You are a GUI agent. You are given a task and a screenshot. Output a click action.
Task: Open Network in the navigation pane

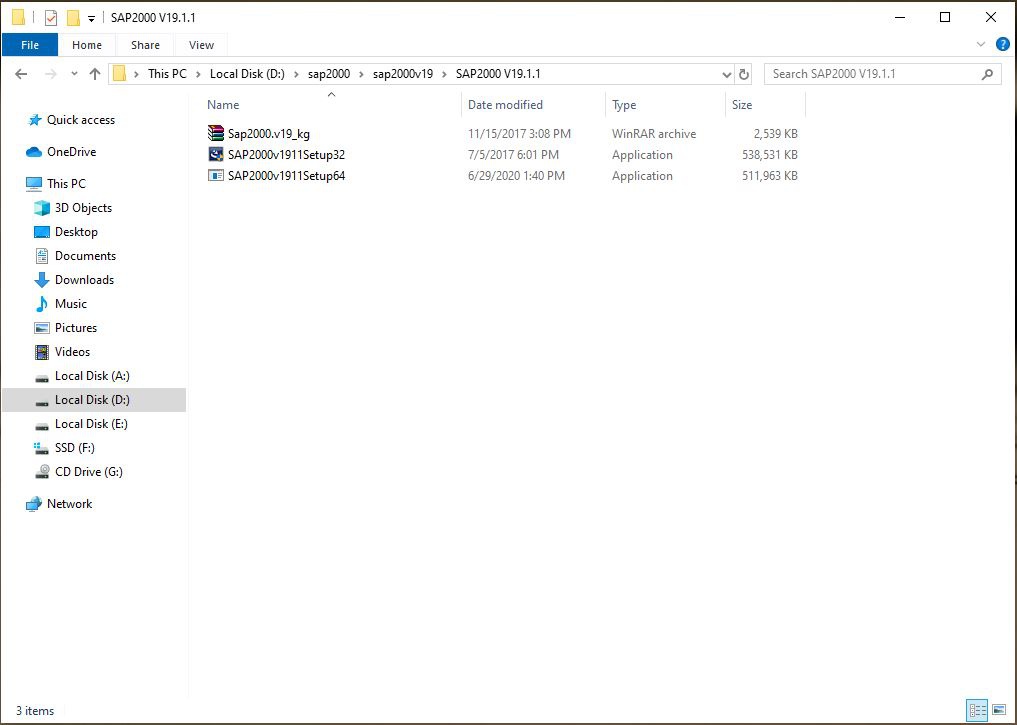click(x=69, y=504)
